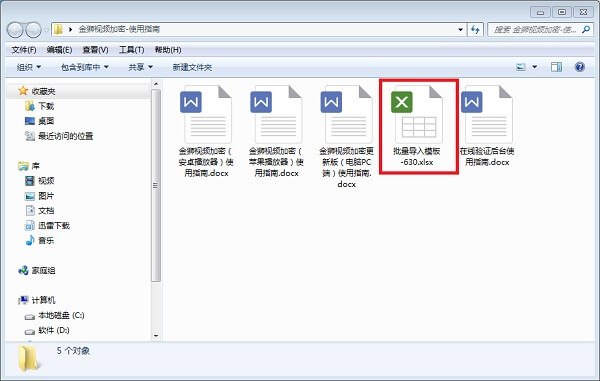Open the help question-mark icon
Screen dimensions: 600x381
579,67
